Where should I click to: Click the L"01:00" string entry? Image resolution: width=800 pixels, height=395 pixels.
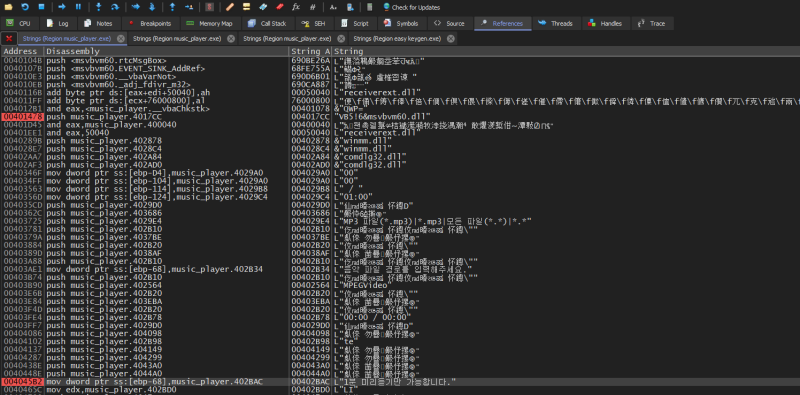pyautogui.click(x=354, y=196)
